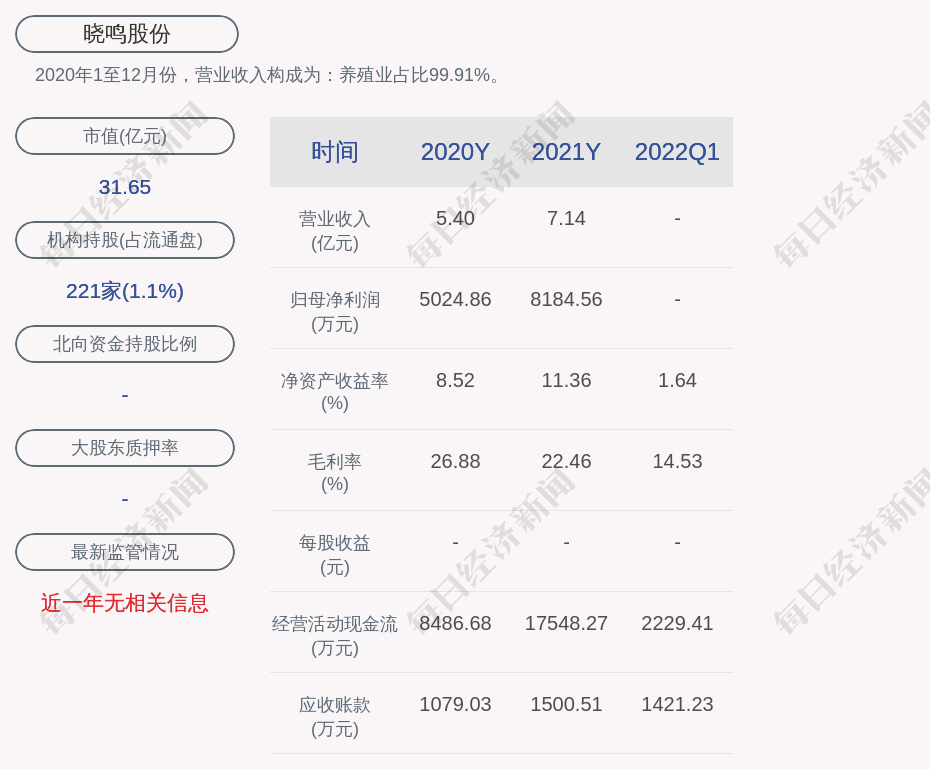Select the operating cash flow value 17548.27
930x769 pixels.
(x=566, y=623)
